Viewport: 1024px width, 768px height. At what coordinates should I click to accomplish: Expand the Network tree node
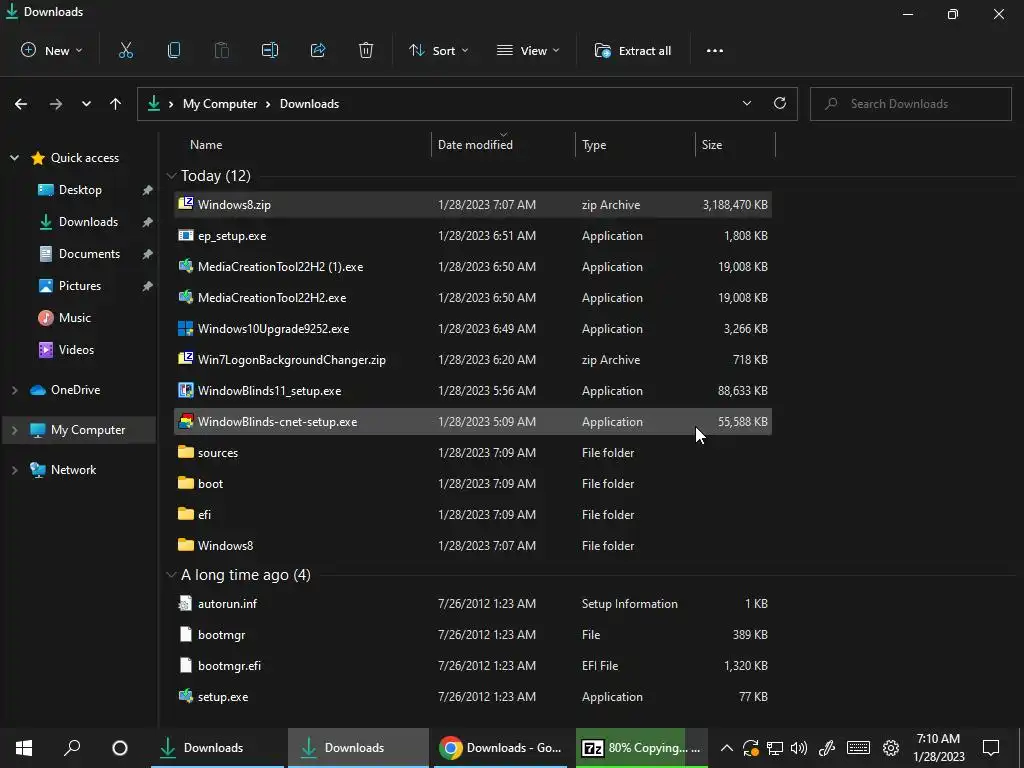point(14,470)
